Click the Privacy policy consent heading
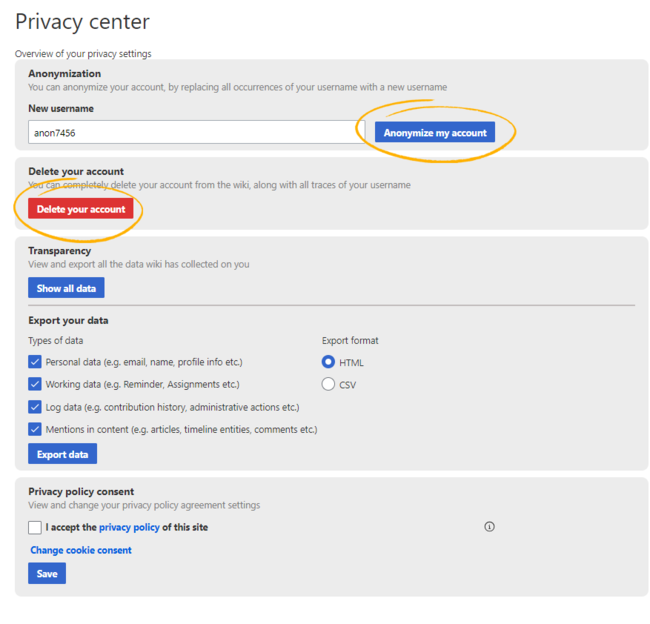The height and width of the screenshot is (624, 650). [81, 491]
